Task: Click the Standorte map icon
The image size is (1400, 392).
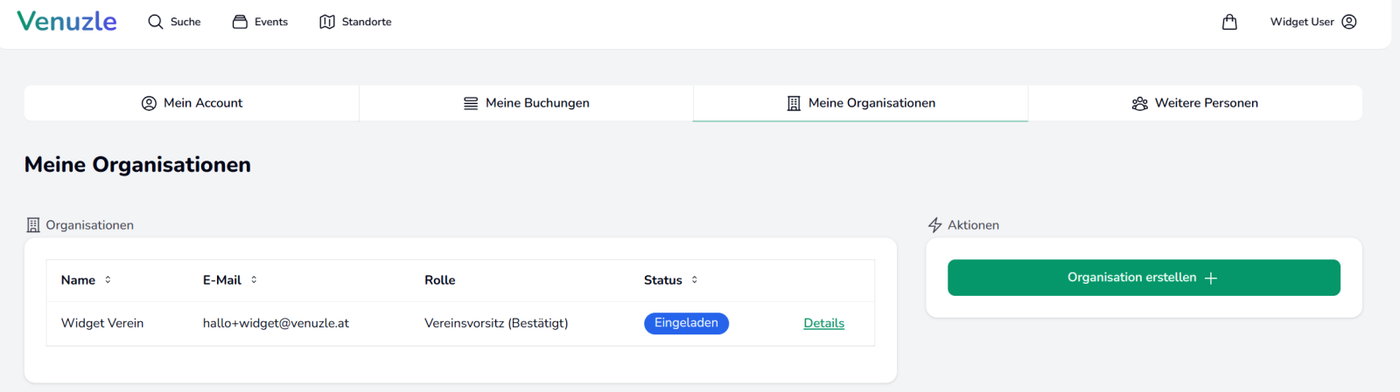Action: pos(327,22)
